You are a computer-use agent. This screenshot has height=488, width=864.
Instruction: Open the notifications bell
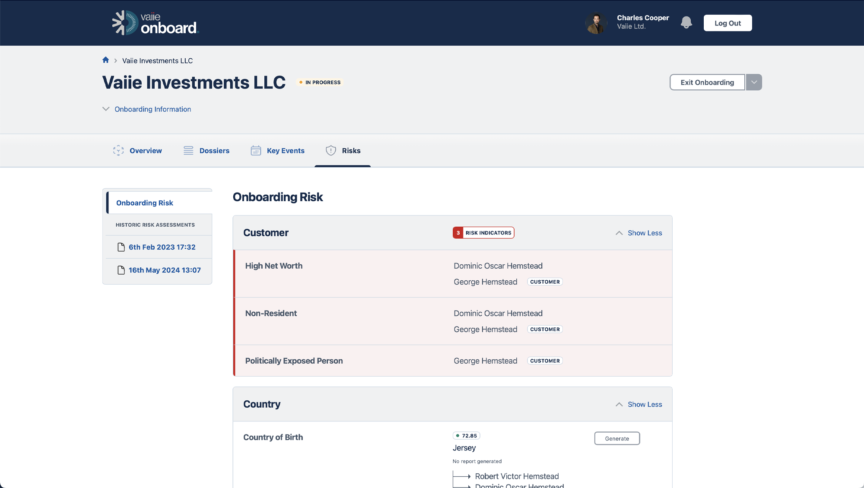[x=686, y=22]
